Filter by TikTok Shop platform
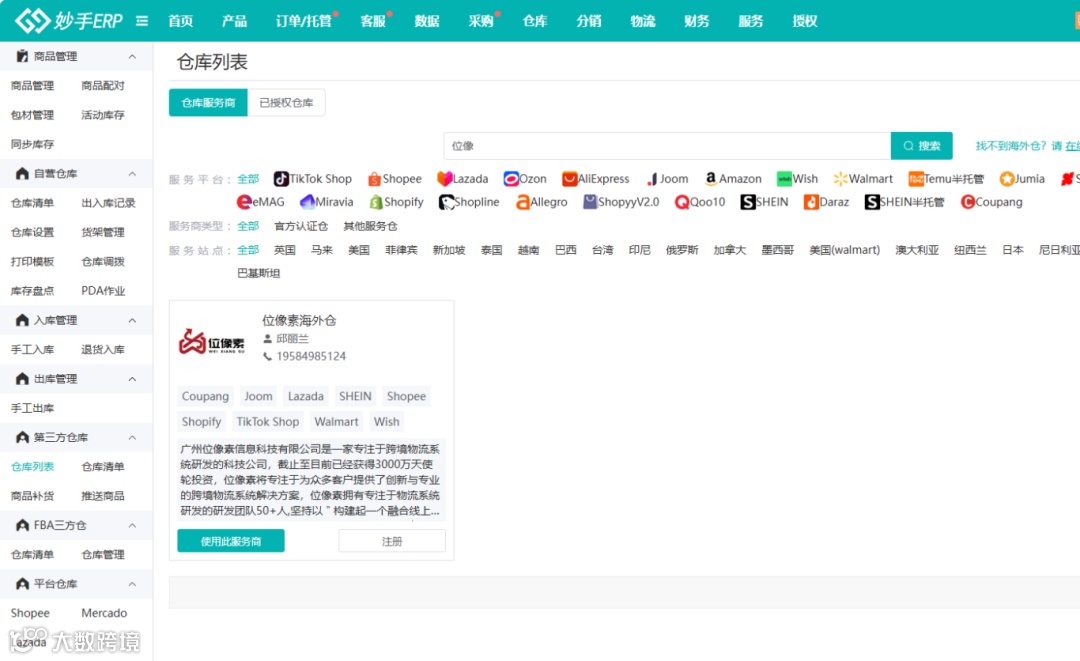The width and height of the screenshot is (1080, 661). tap(313, 179)
